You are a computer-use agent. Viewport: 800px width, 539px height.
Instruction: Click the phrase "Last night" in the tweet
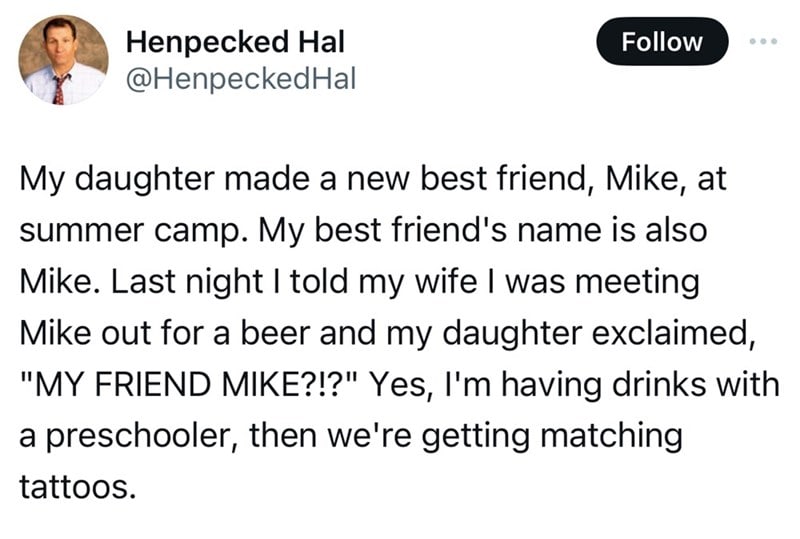click(x=187, y=283)
